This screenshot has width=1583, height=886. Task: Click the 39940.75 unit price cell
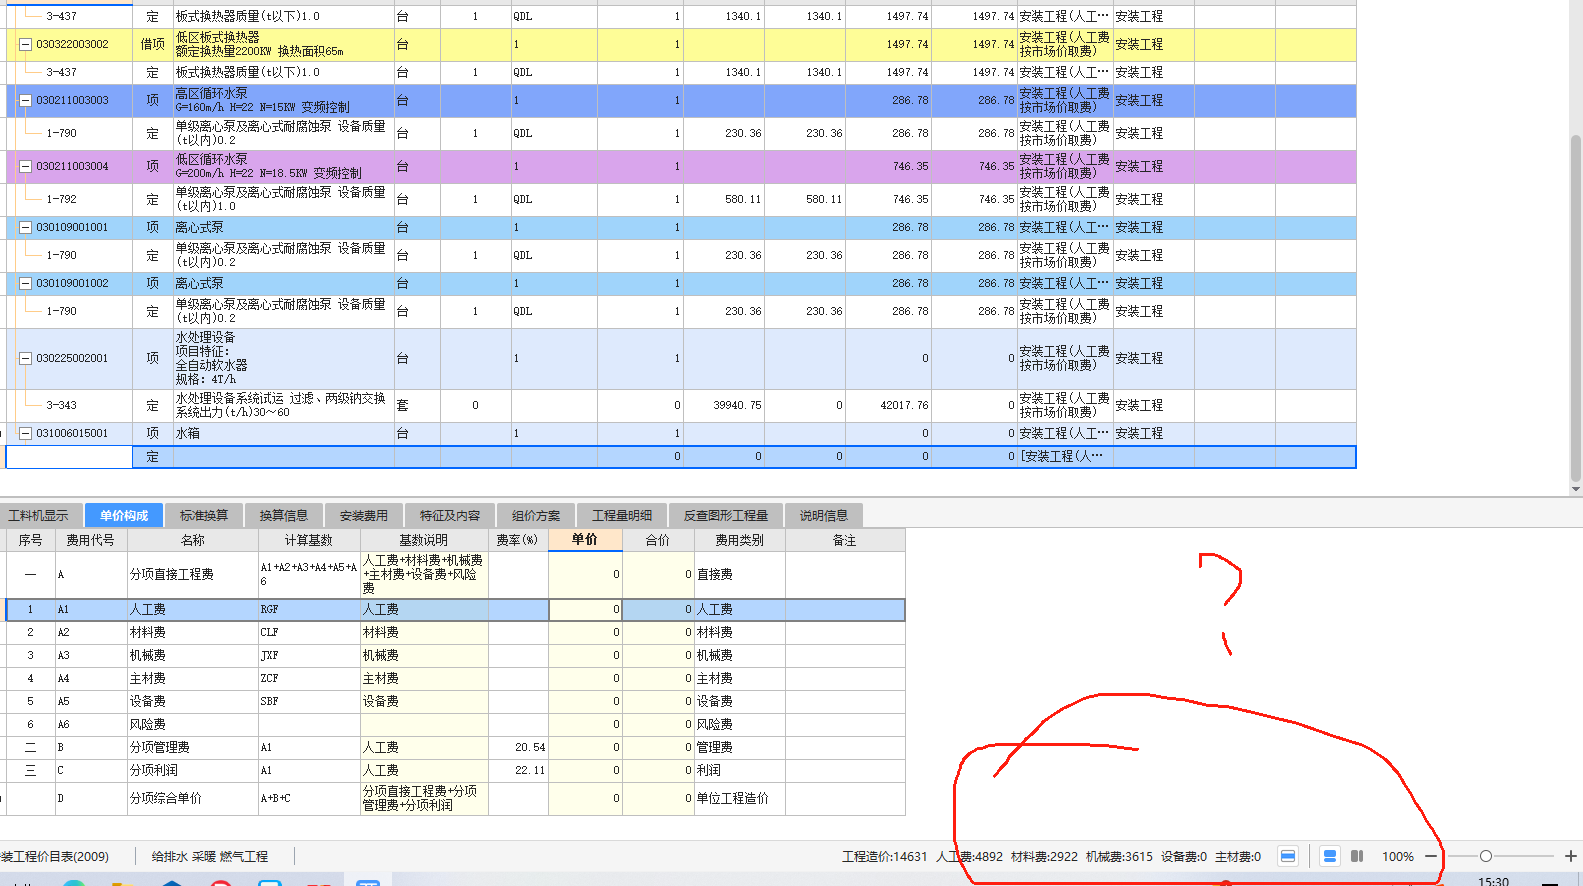click(724, 405)
